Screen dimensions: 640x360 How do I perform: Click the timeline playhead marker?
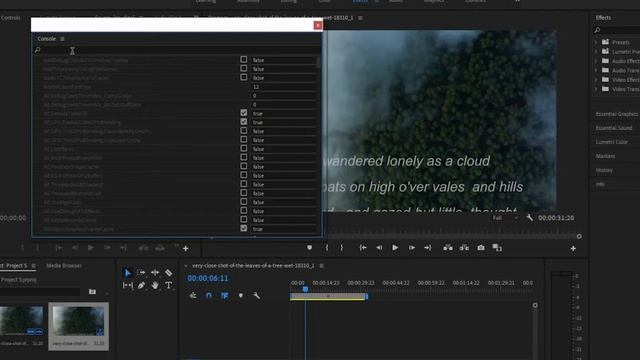pyautogui.click(x=305, y=289)
